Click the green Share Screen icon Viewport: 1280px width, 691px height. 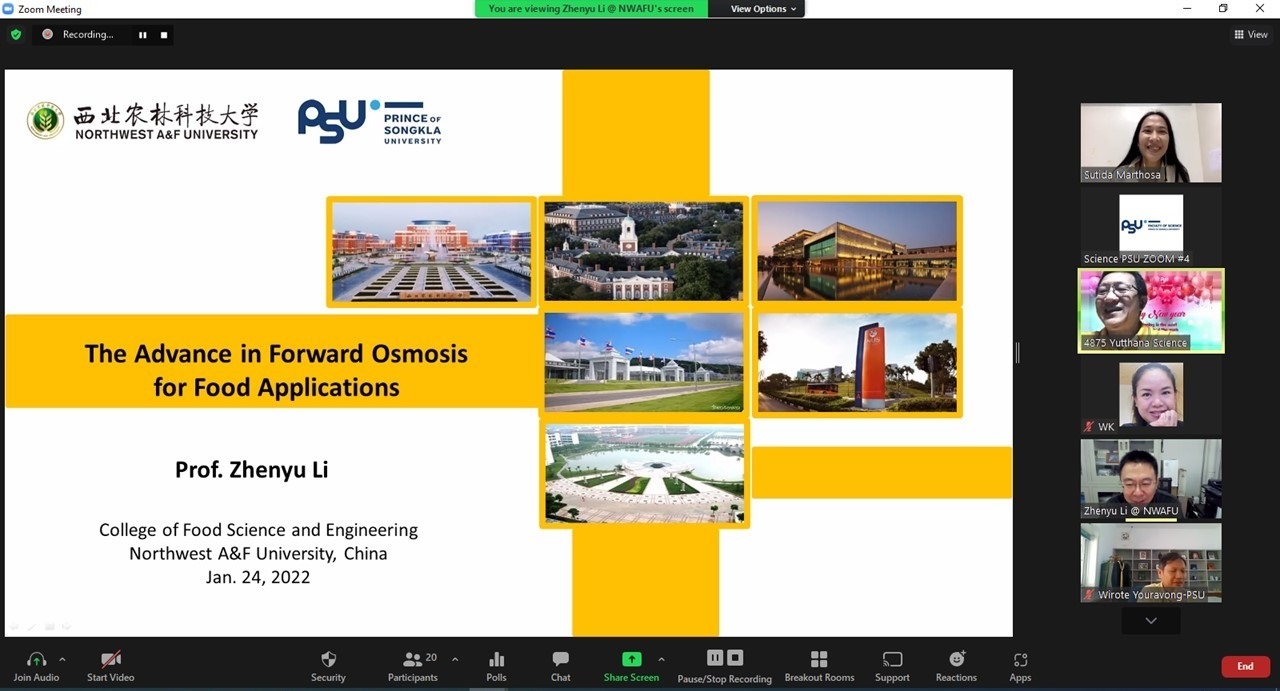pos(631,660)
